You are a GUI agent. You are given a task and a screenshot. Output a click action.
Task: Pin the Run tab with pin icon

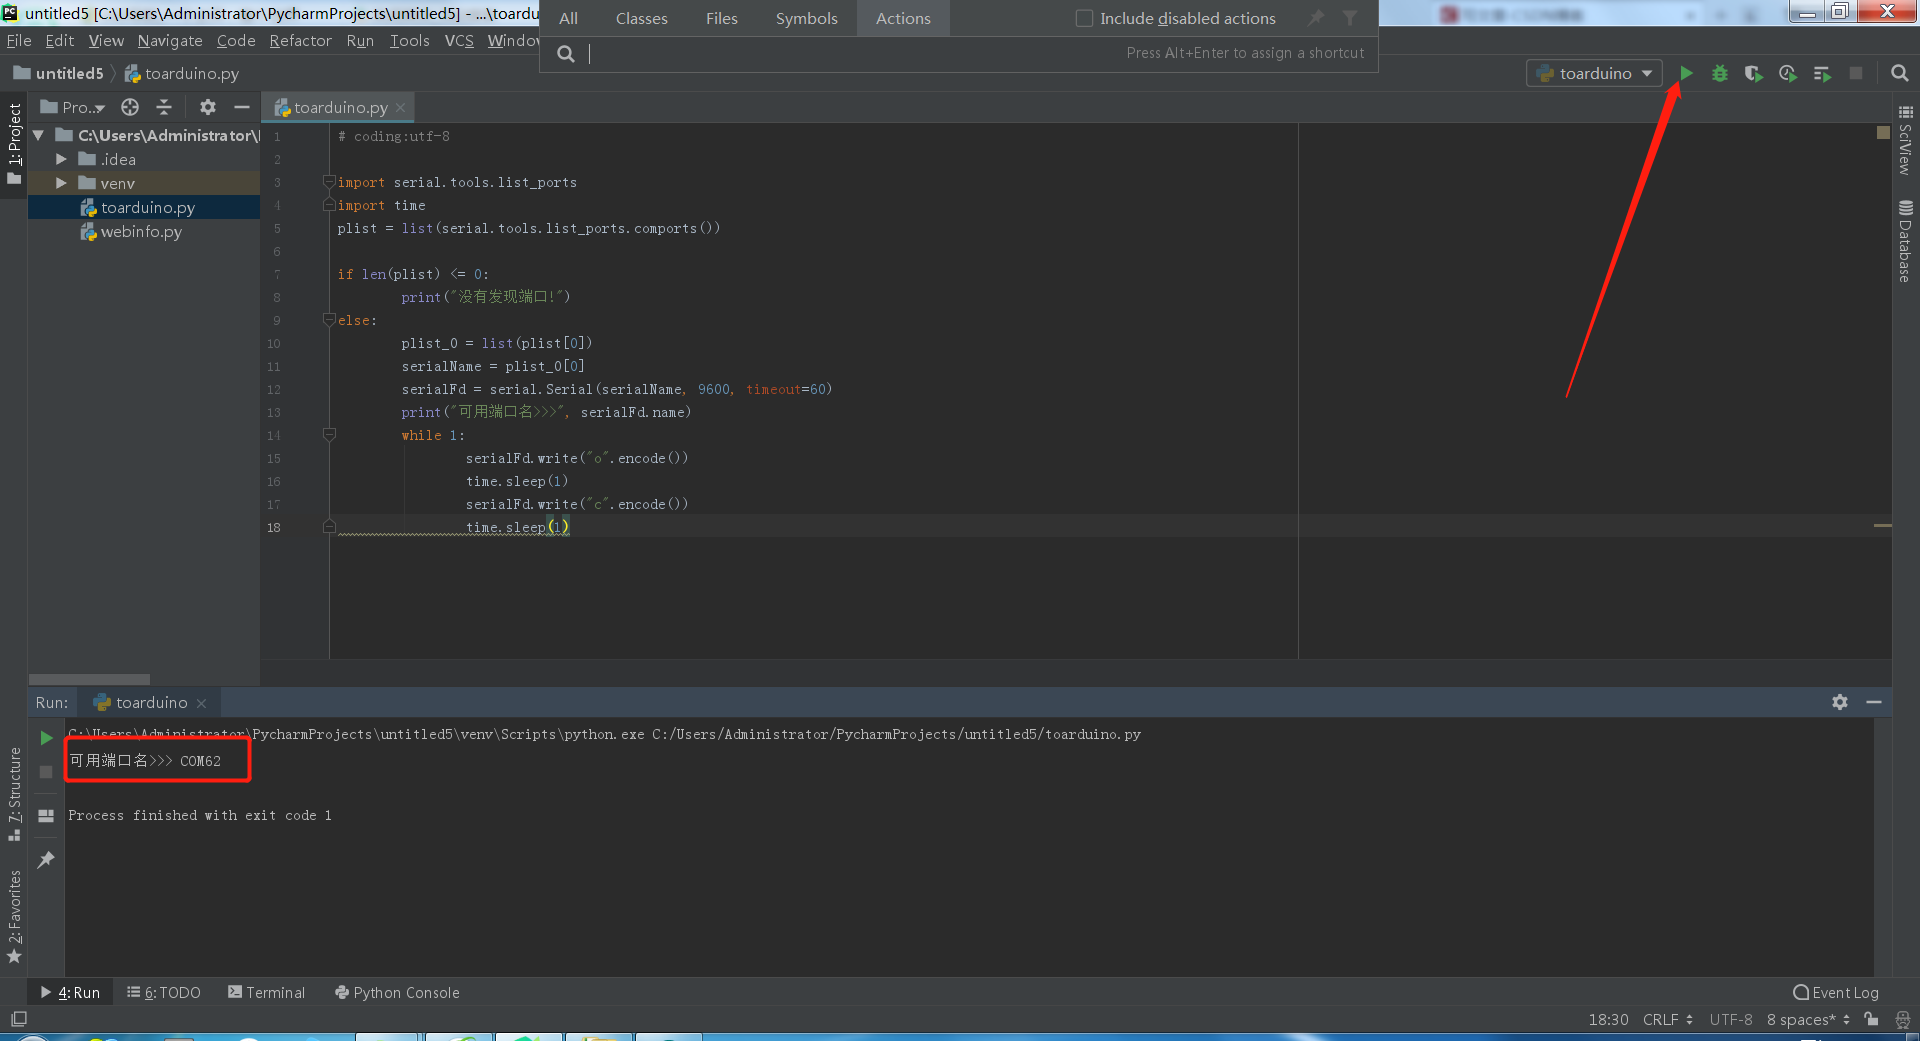coord(46,859)
